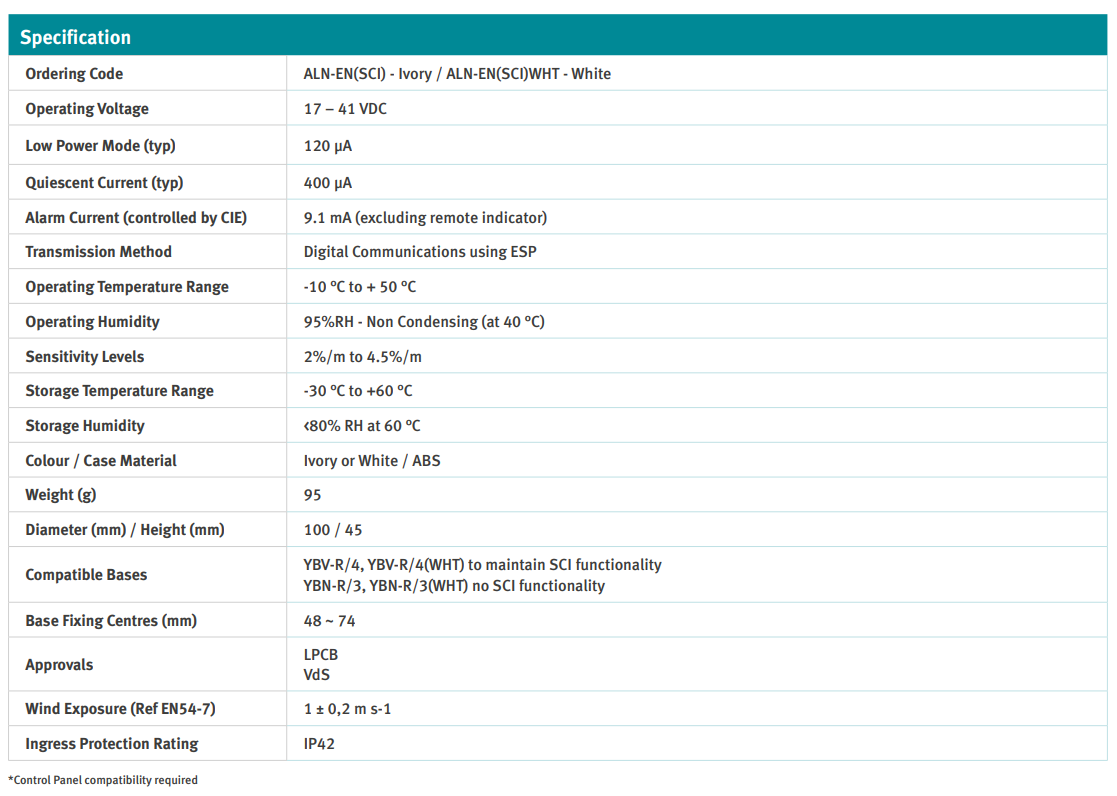Click the IP42 ingress protection value
1117x796 pixels.
click(x=321, y=744)
